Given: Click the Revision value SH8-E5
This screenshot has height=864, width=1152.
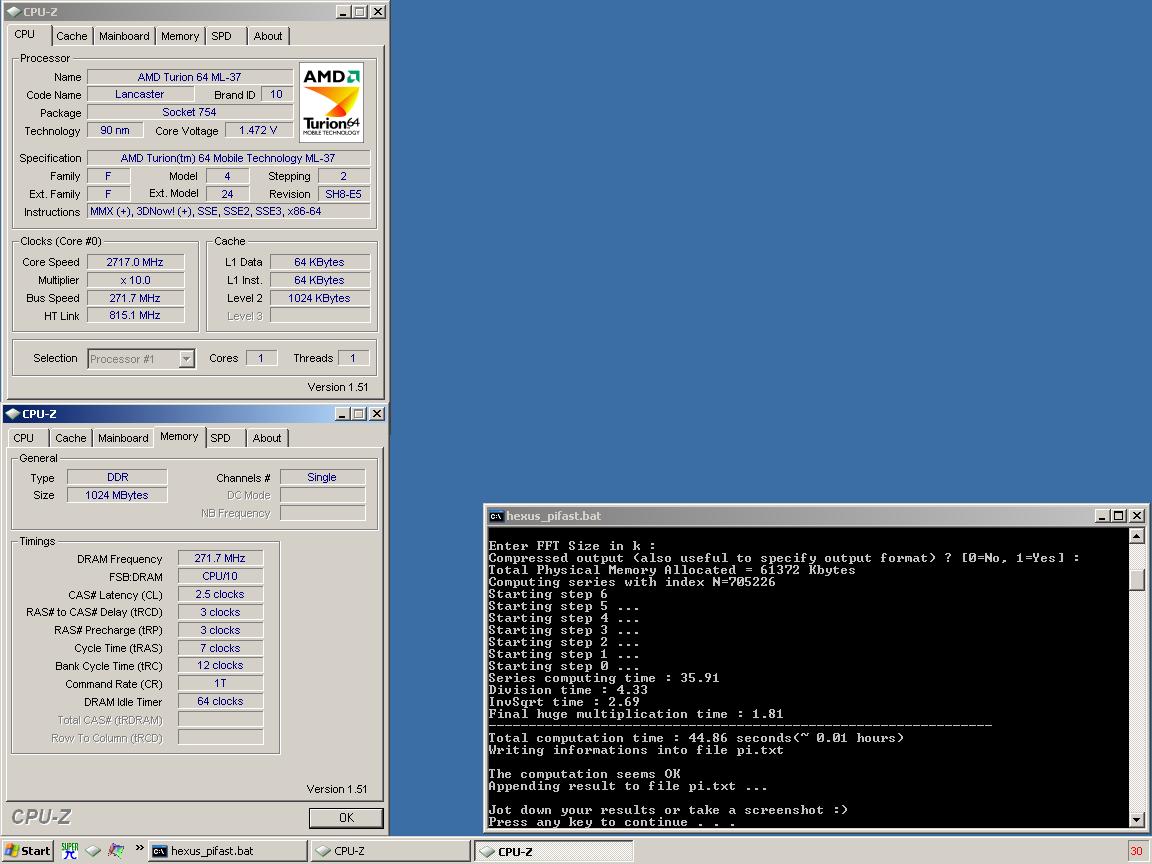Looking at the screenshot, I should 344,194.
